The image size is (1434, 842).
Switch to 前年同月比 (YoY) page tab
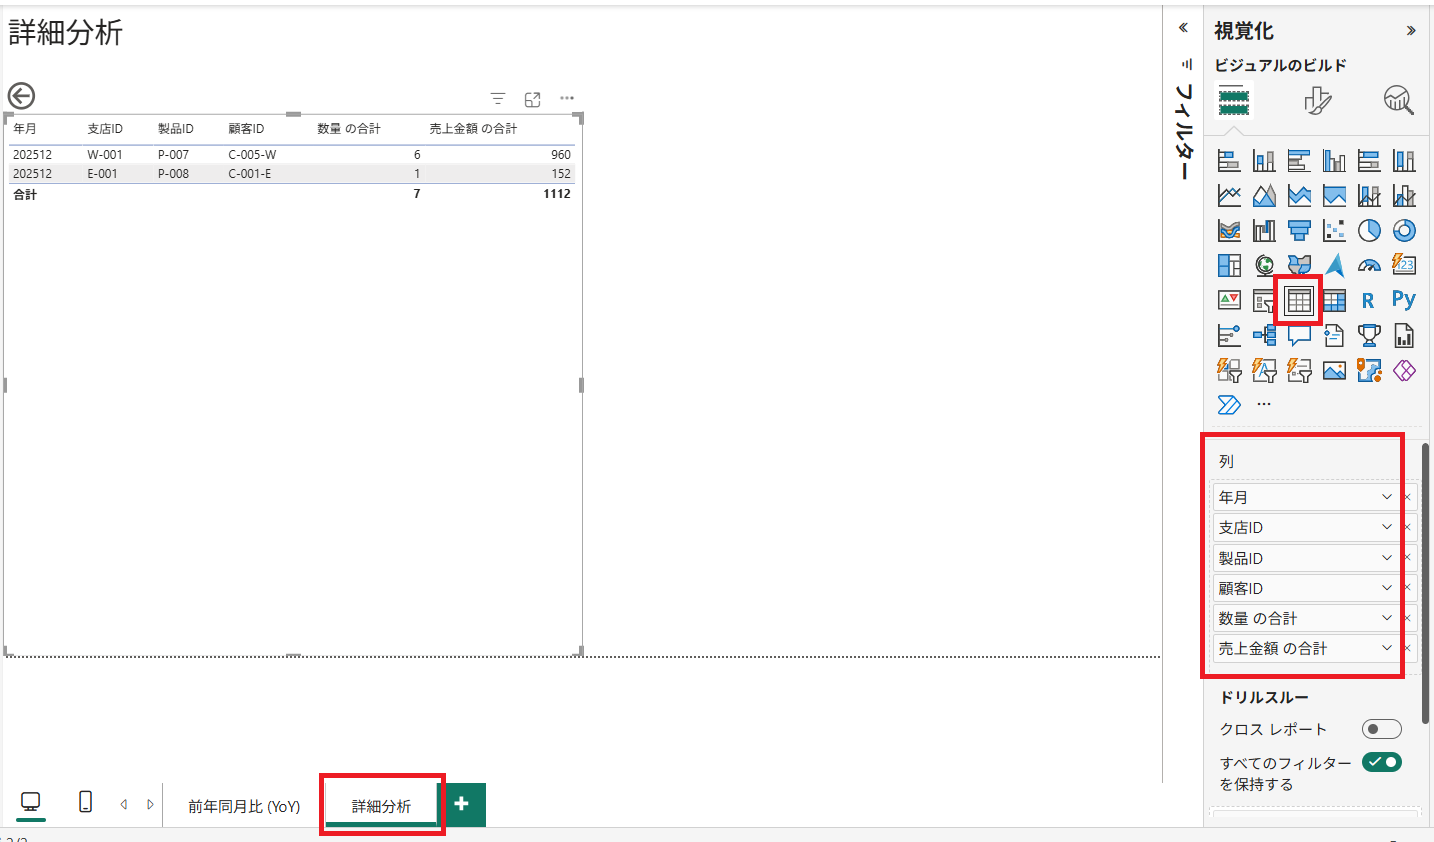pyautogui.click(x=244, y=806)
